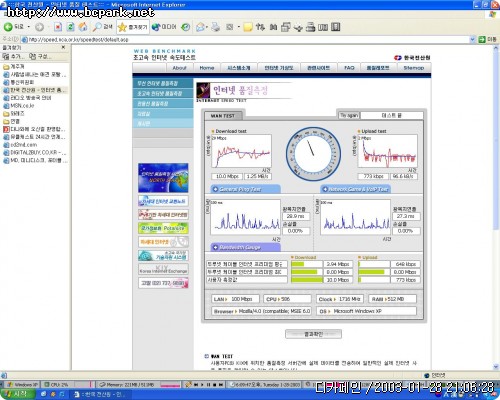Click the 결과확인 button below test panel
The width and height of the screenshot is (500, 400).
click(313, 334)
